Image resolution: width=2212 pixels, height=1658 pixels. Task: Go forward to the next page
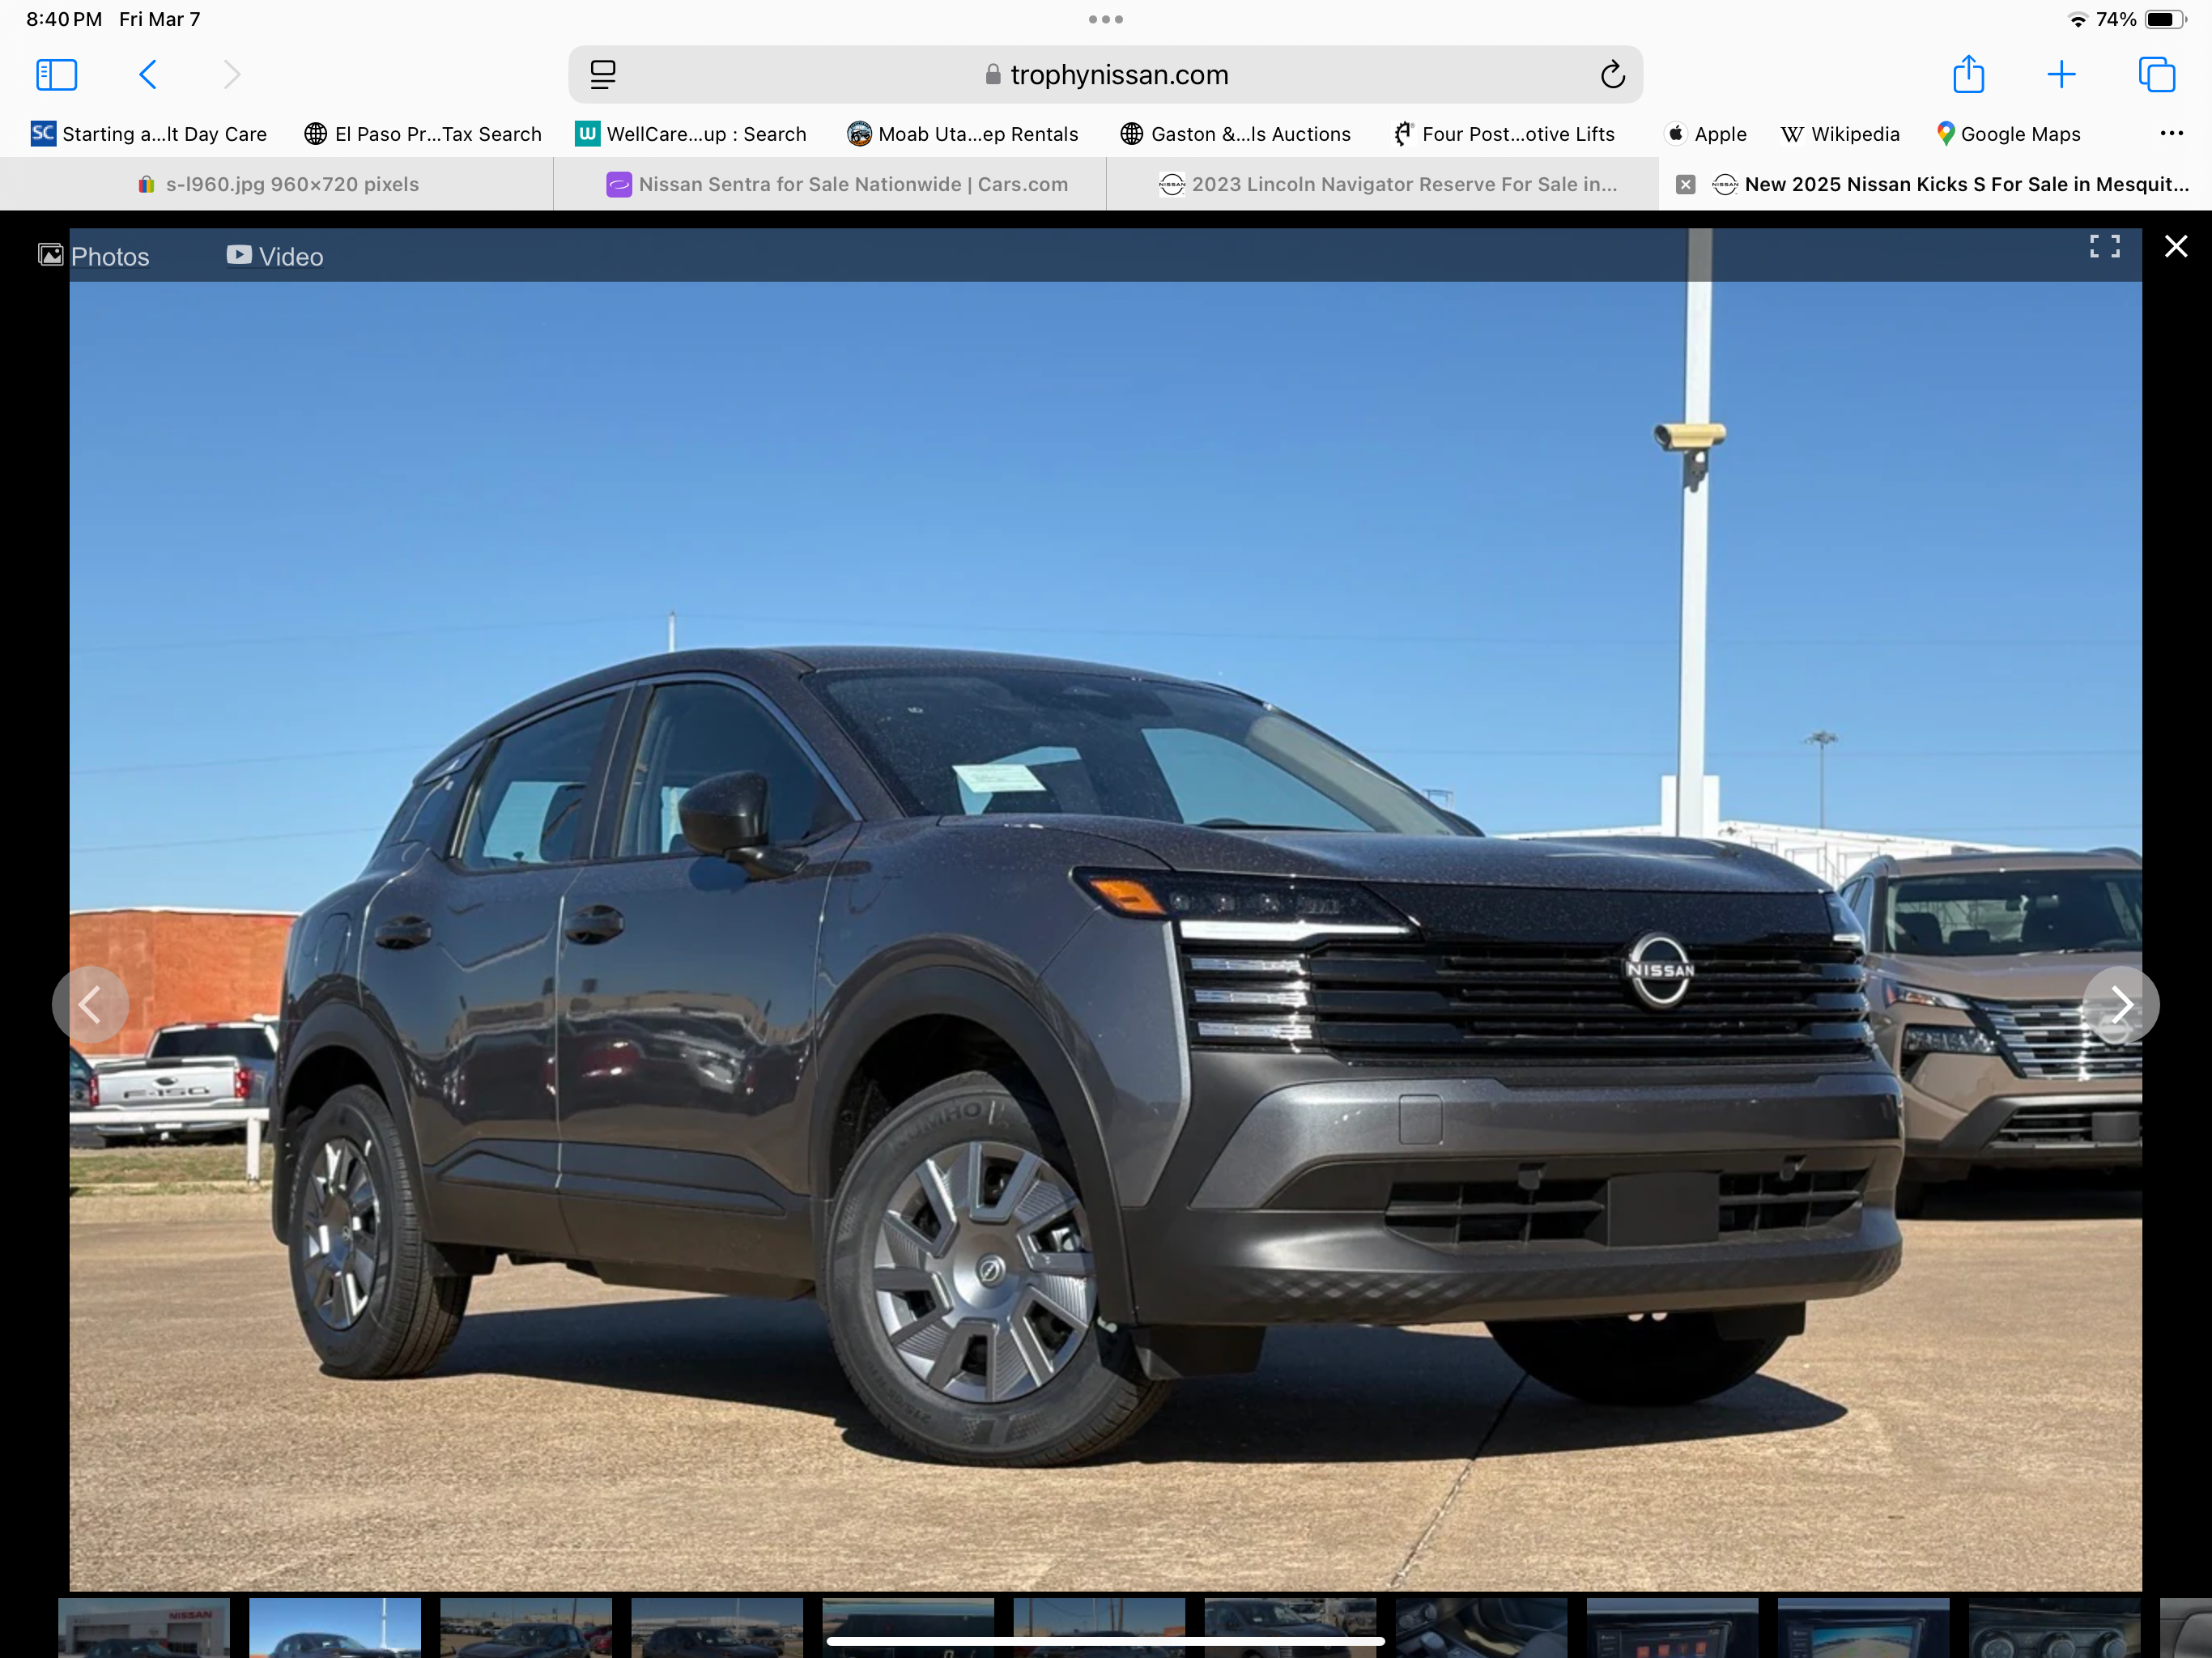click(231, 75)
